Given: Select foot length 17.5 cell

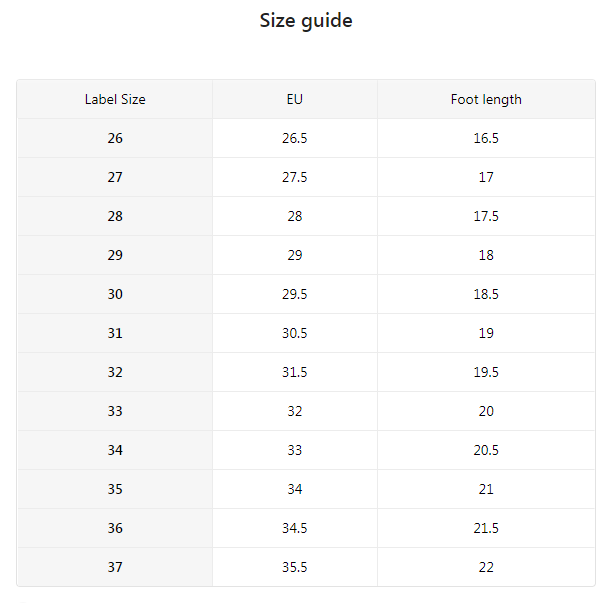Looking at the screenshot, I should 486,216.
